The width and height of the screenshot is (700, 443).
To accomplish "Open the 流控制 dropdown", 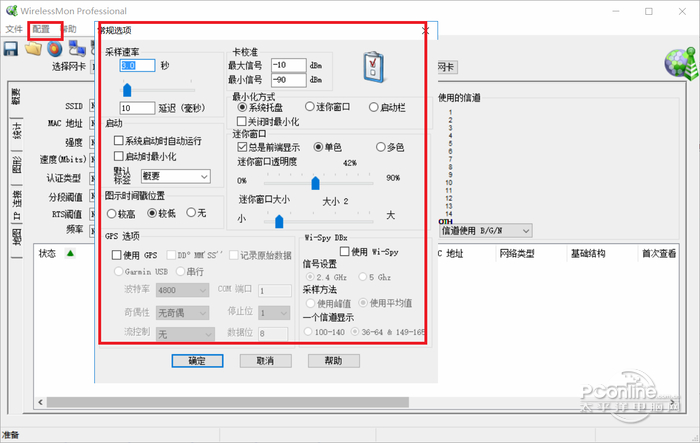I will pos(185,334).
